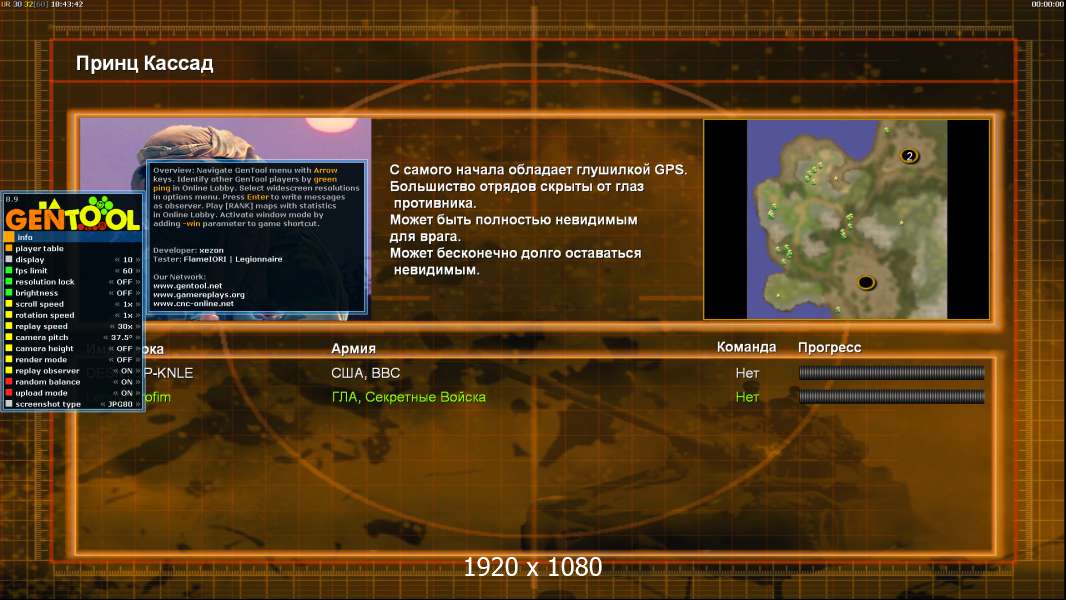Select the screenshot type label
The height and width of the screenshot is (600, 1066).
click(48, 404)
